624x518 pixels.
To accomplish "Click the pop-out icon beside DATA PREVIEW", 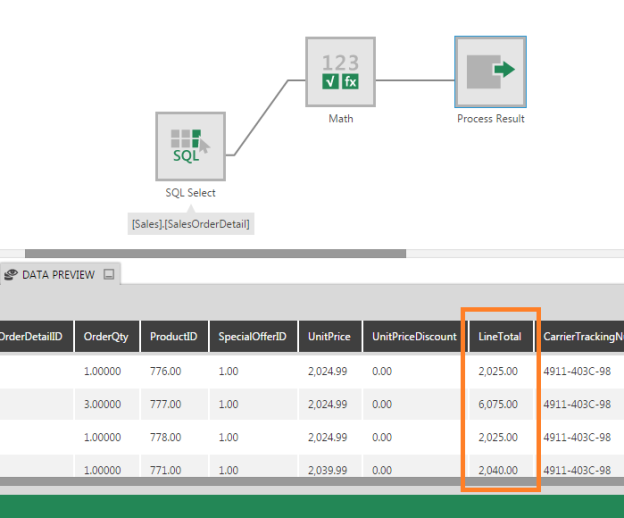I will pos(109,274).
